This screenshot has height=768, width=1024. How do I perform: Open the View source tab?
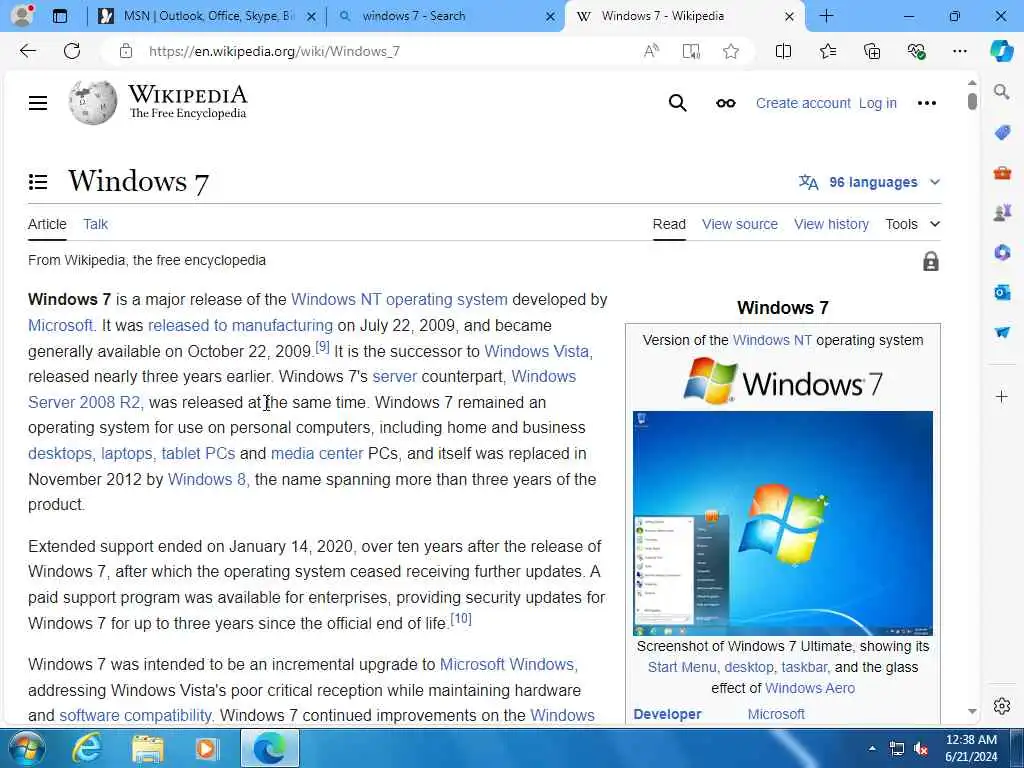pyautogui.click(x=739, y=224)
